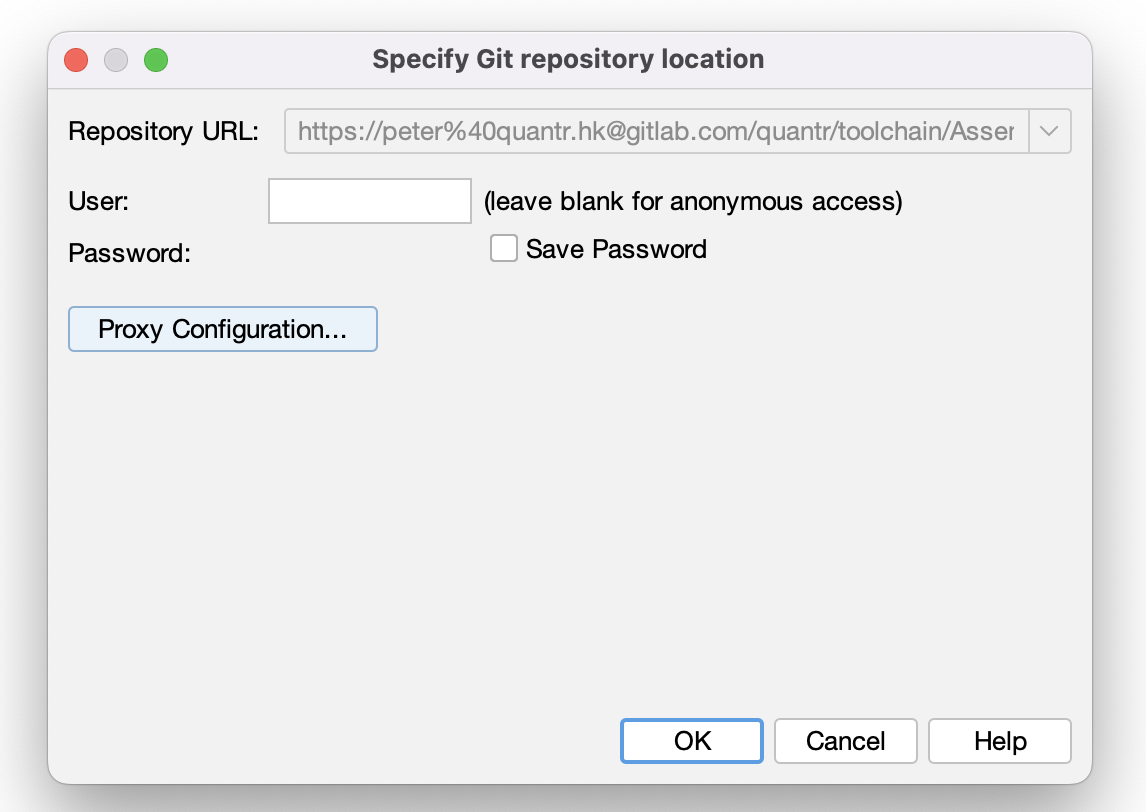Screen dimensions: 1146x812
Task: Cancel the Git repository dialog
Action: click(x=845, y=741)
